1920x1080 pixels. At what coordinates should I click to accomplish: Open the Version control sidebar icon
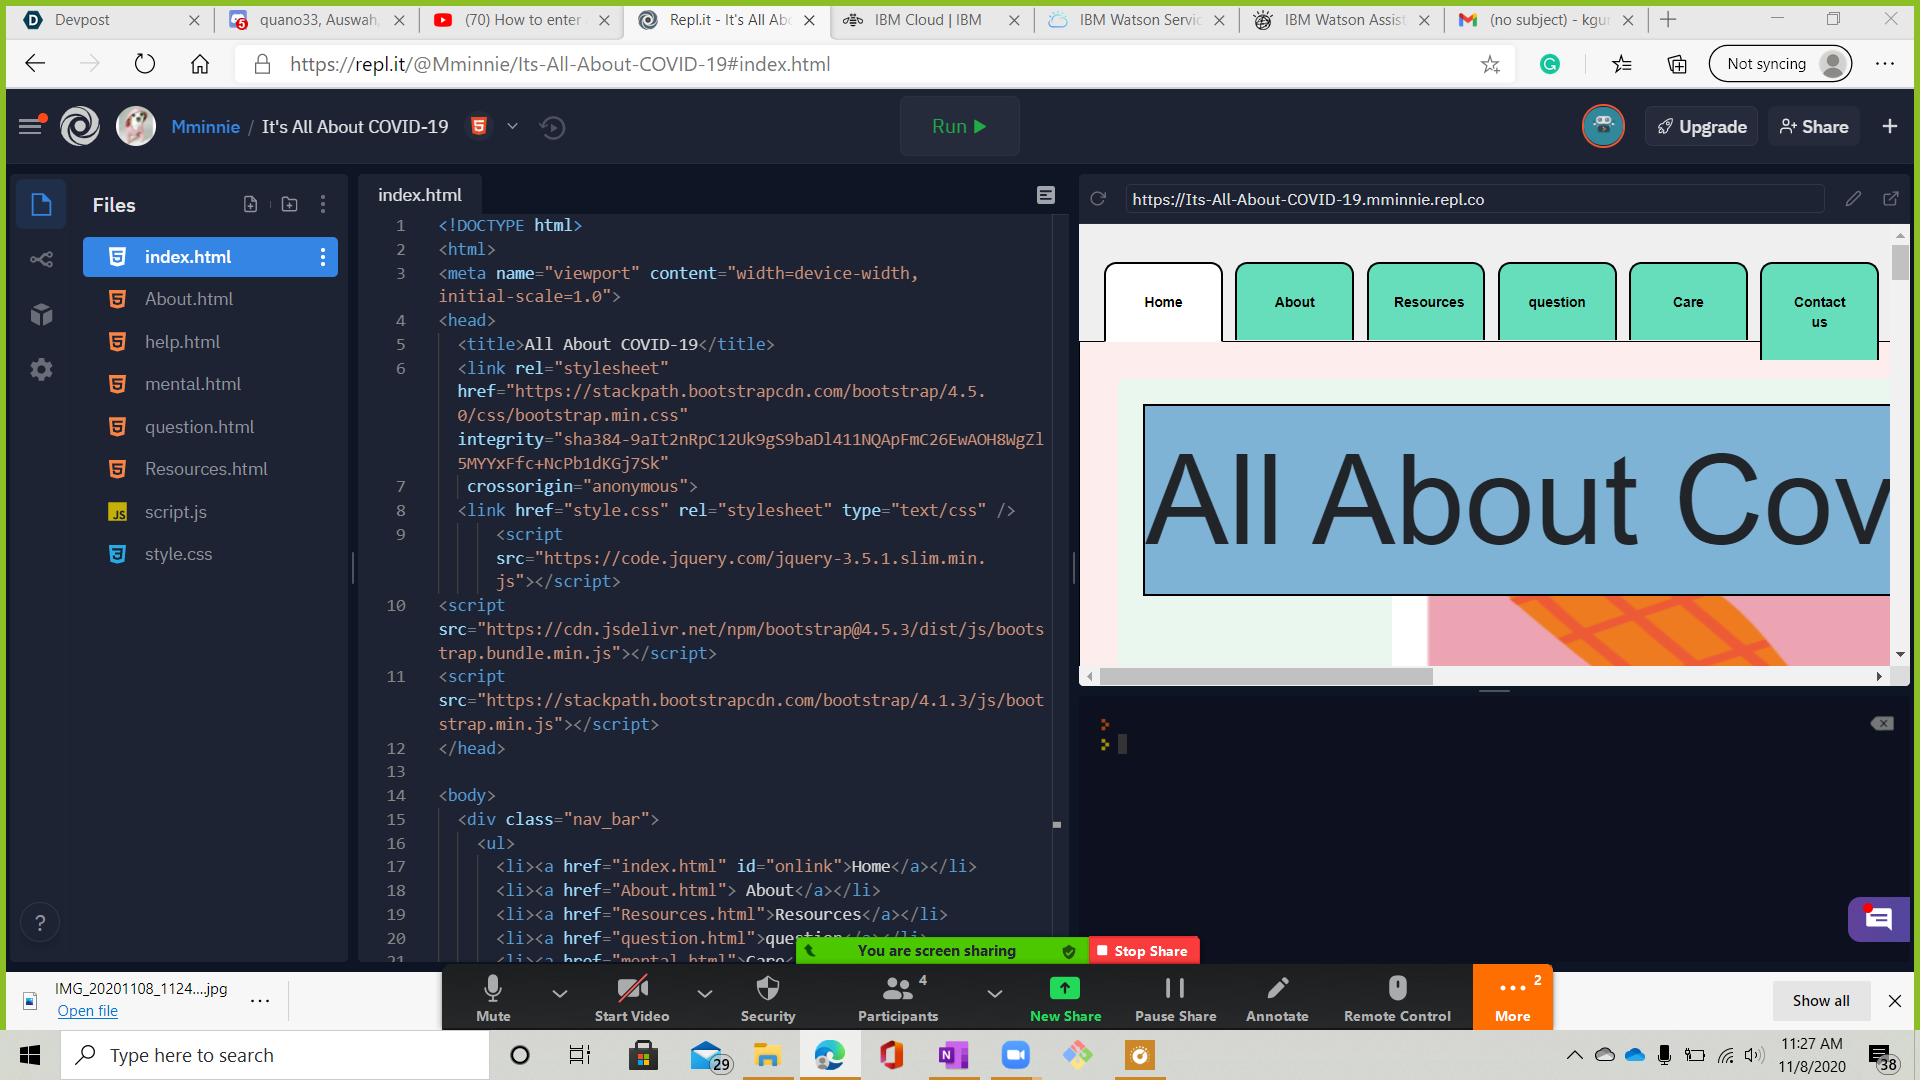[41, 260]
